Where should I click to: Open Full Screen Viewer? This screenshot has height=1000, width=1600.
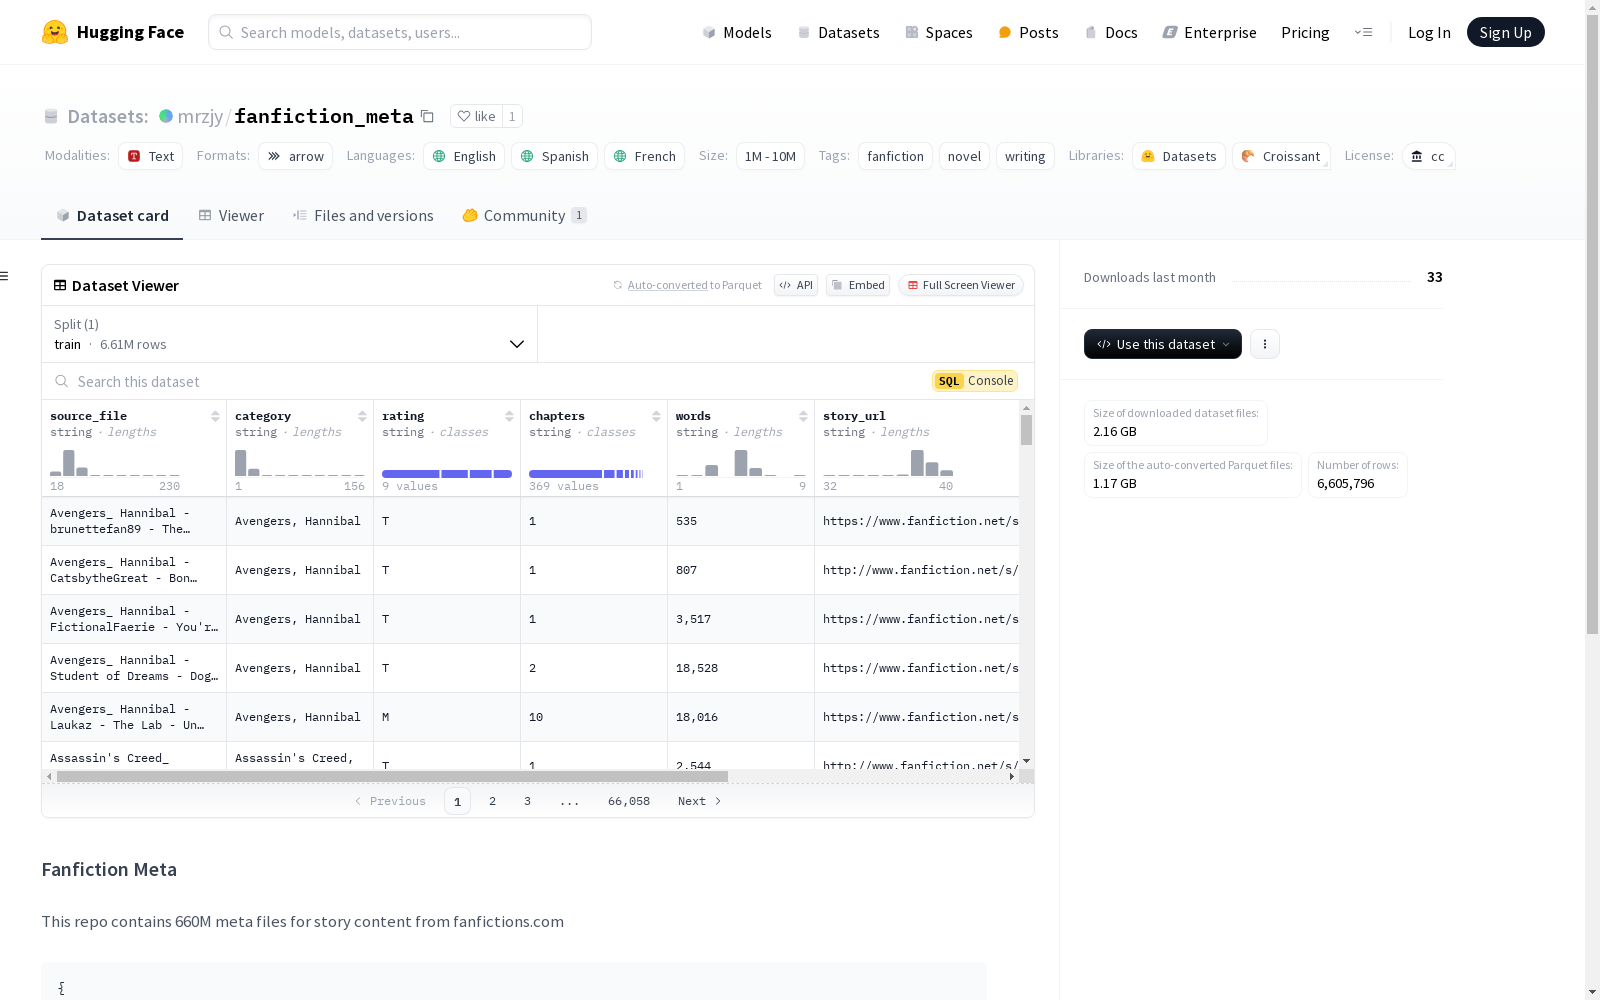pos(961,285)
